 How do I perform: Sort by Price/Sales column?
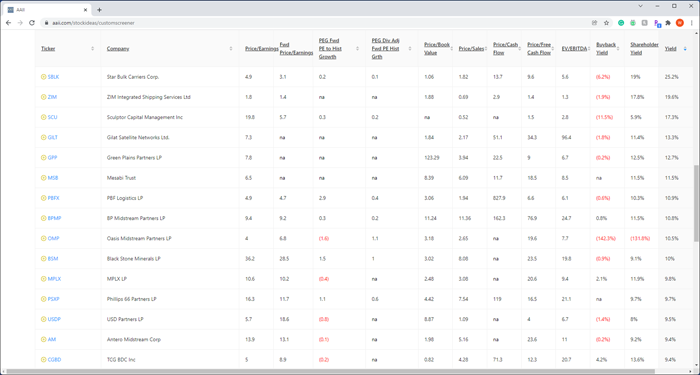471,49
